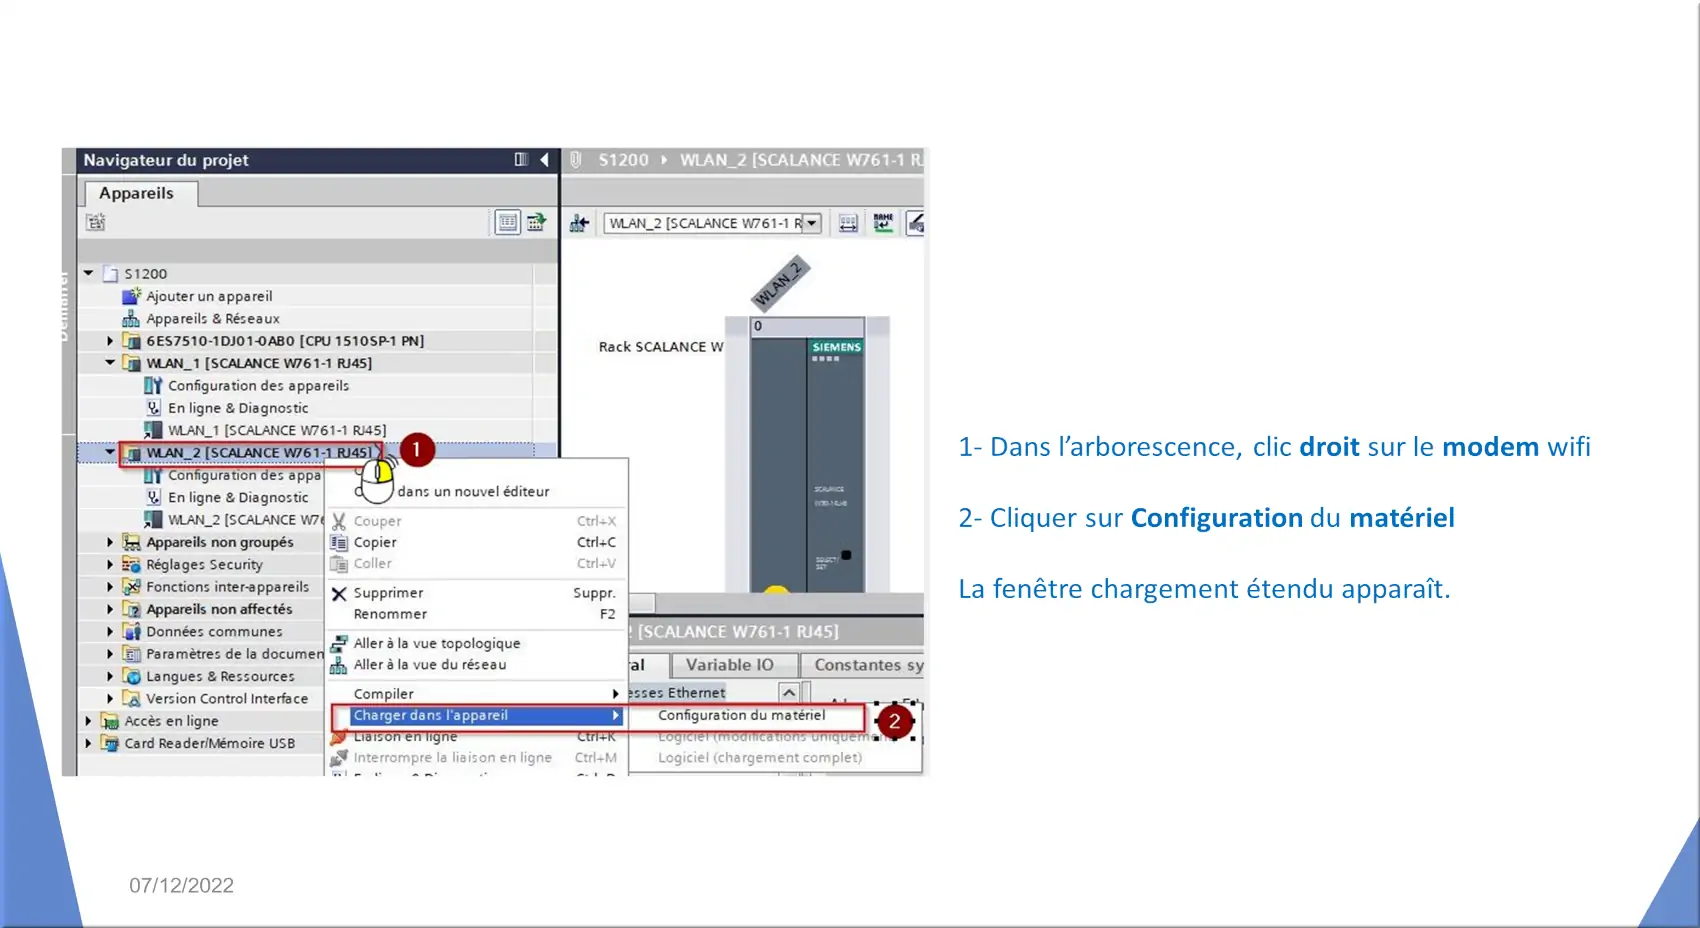This screenshot has height=928, width=1700.
Task: Open the Appareils tab
Action: (137, 193)
